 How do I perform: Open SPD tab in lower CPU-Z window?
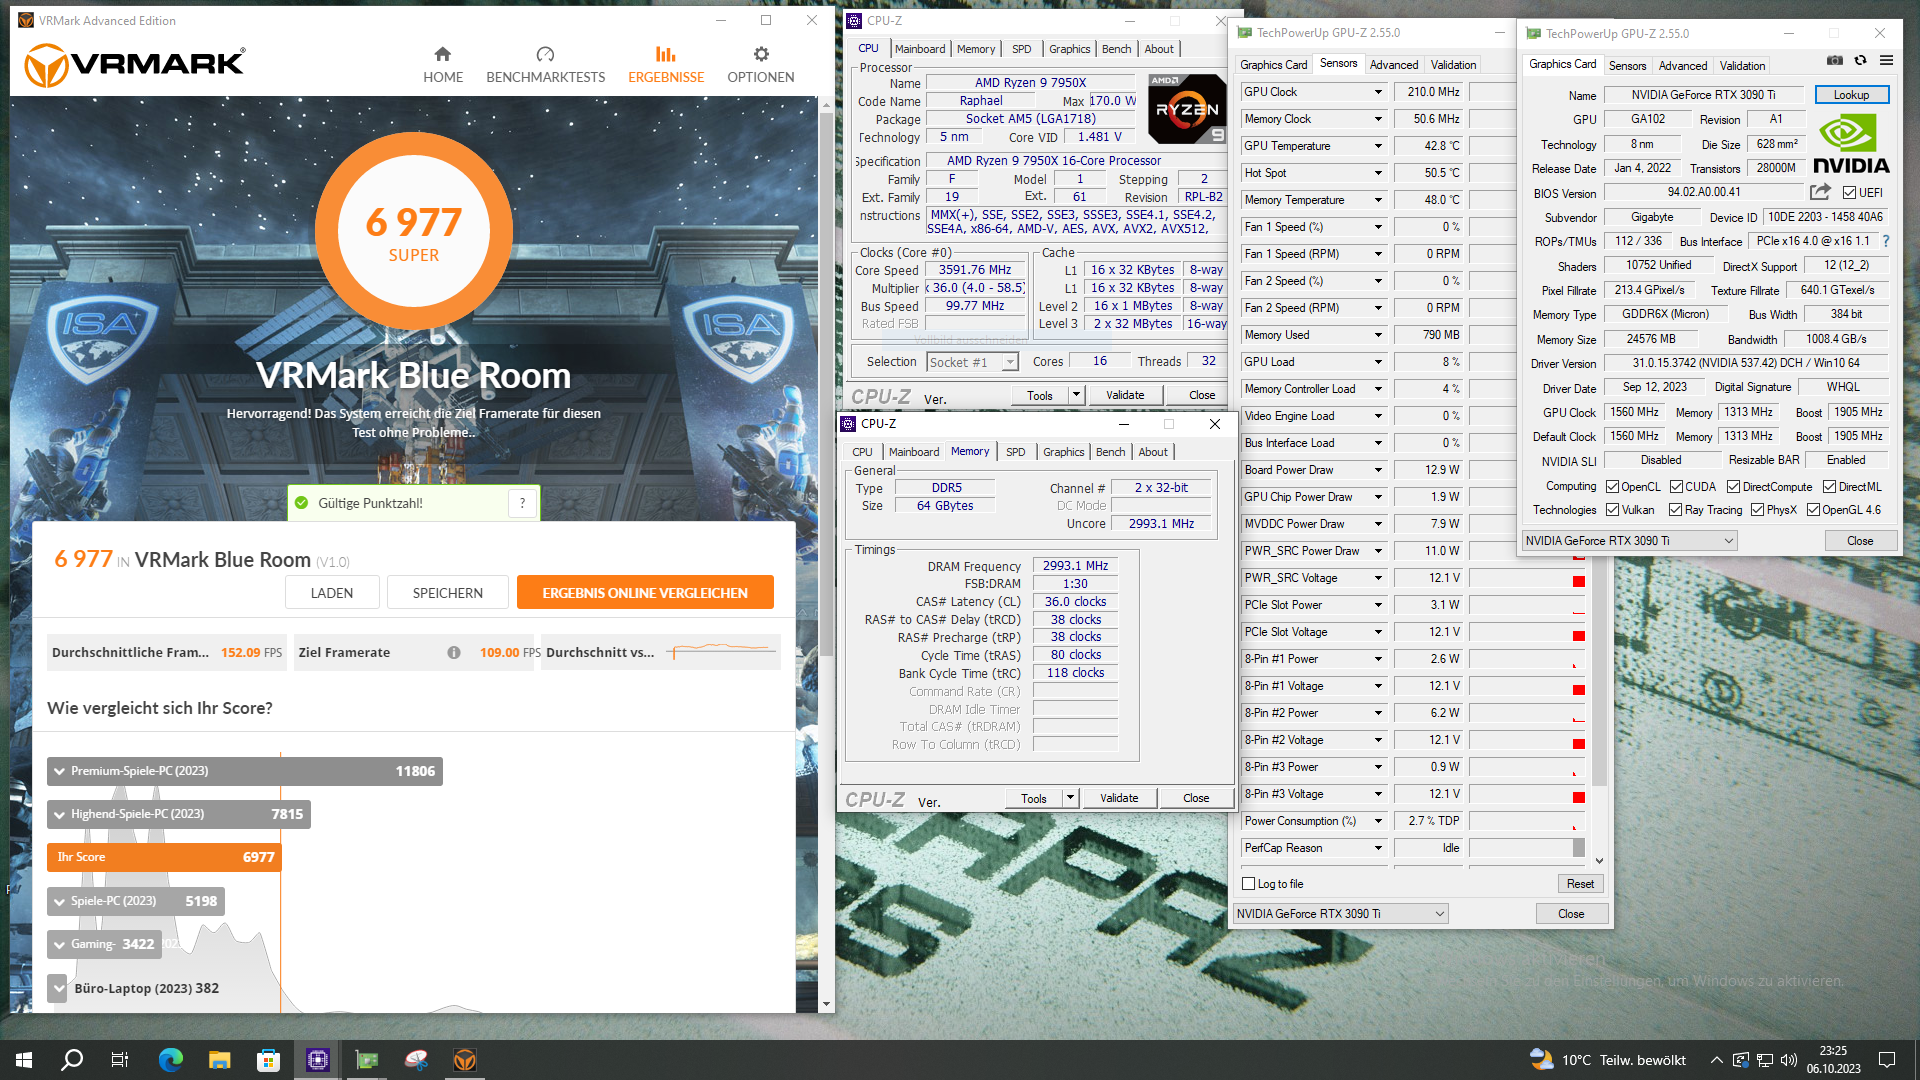[1015, 452]
